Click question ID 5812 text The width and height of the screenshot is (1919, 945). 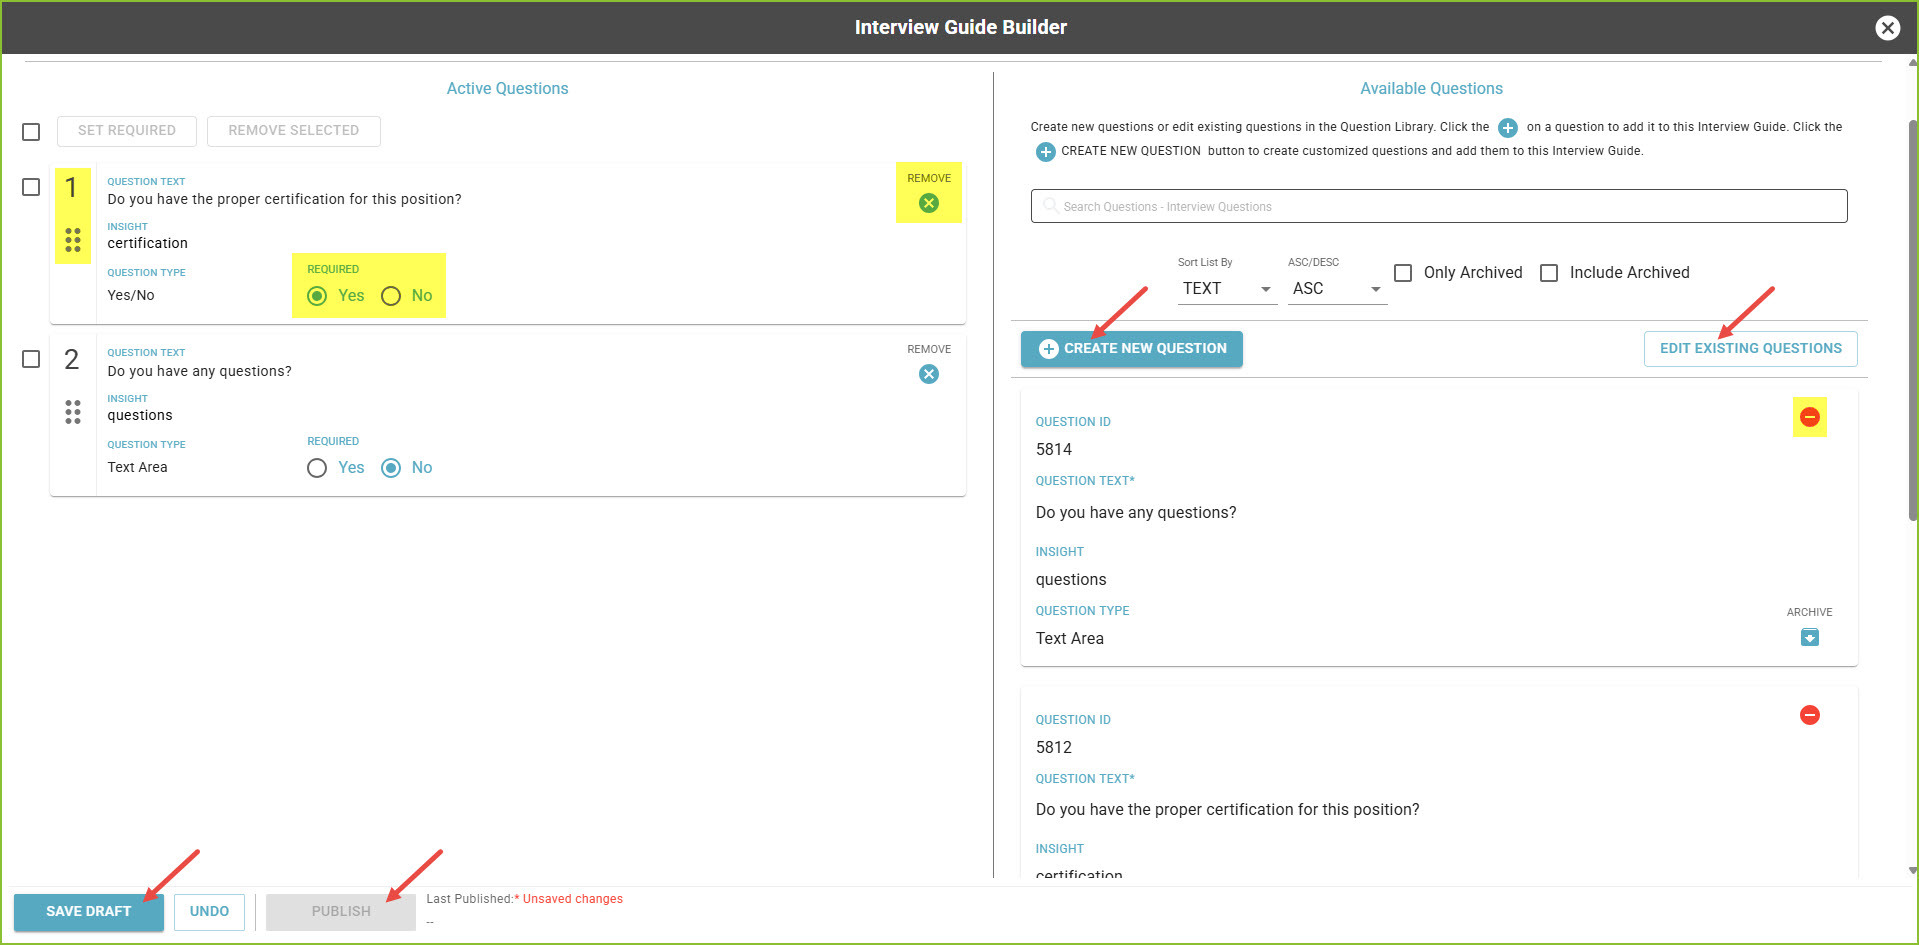1054,748
